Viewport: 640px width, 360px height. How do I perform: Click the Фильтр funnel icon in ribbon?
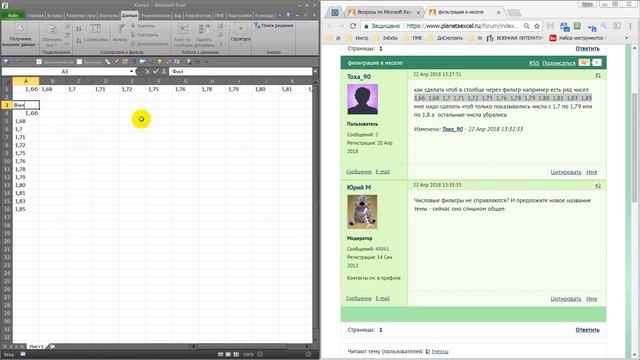coord(121,29)
